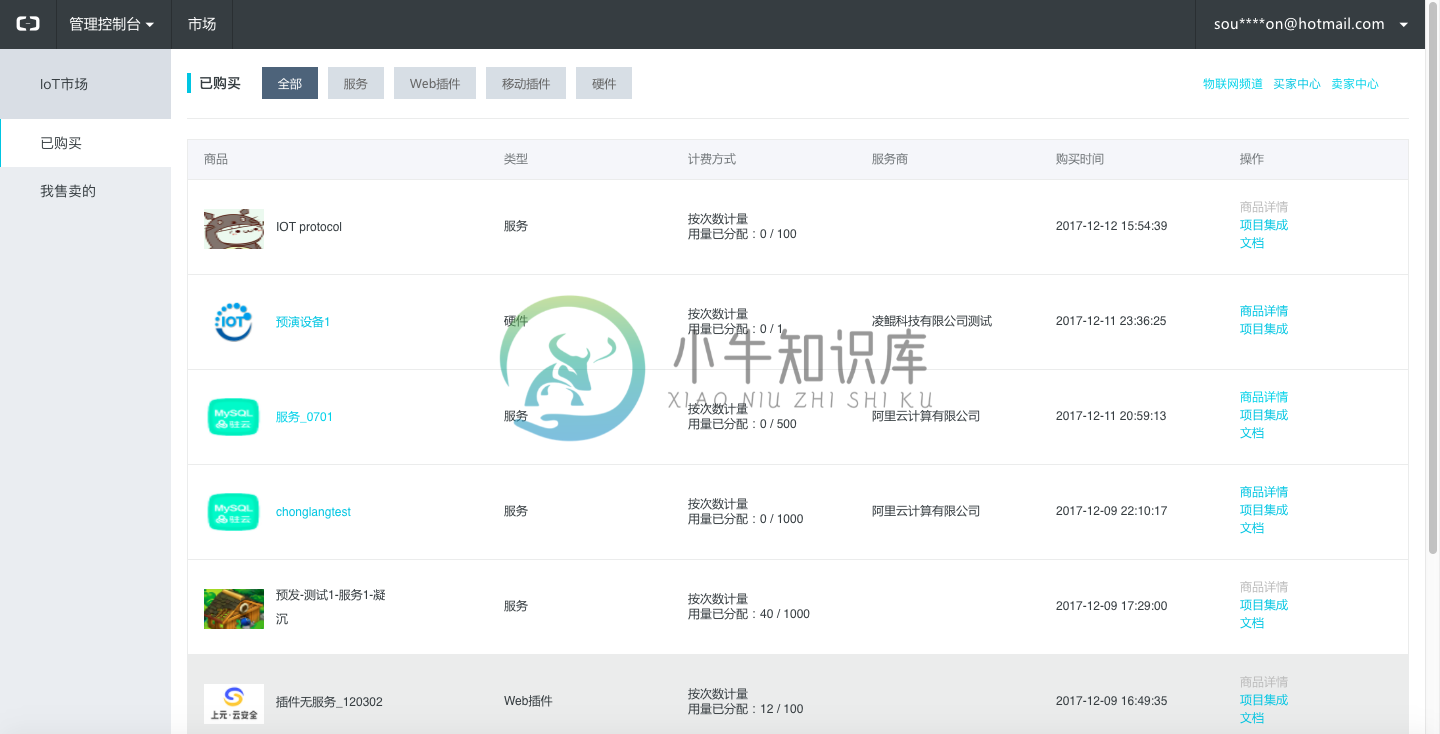
Task: Open the 服务_0701 product link
Action: click(304, 417)
